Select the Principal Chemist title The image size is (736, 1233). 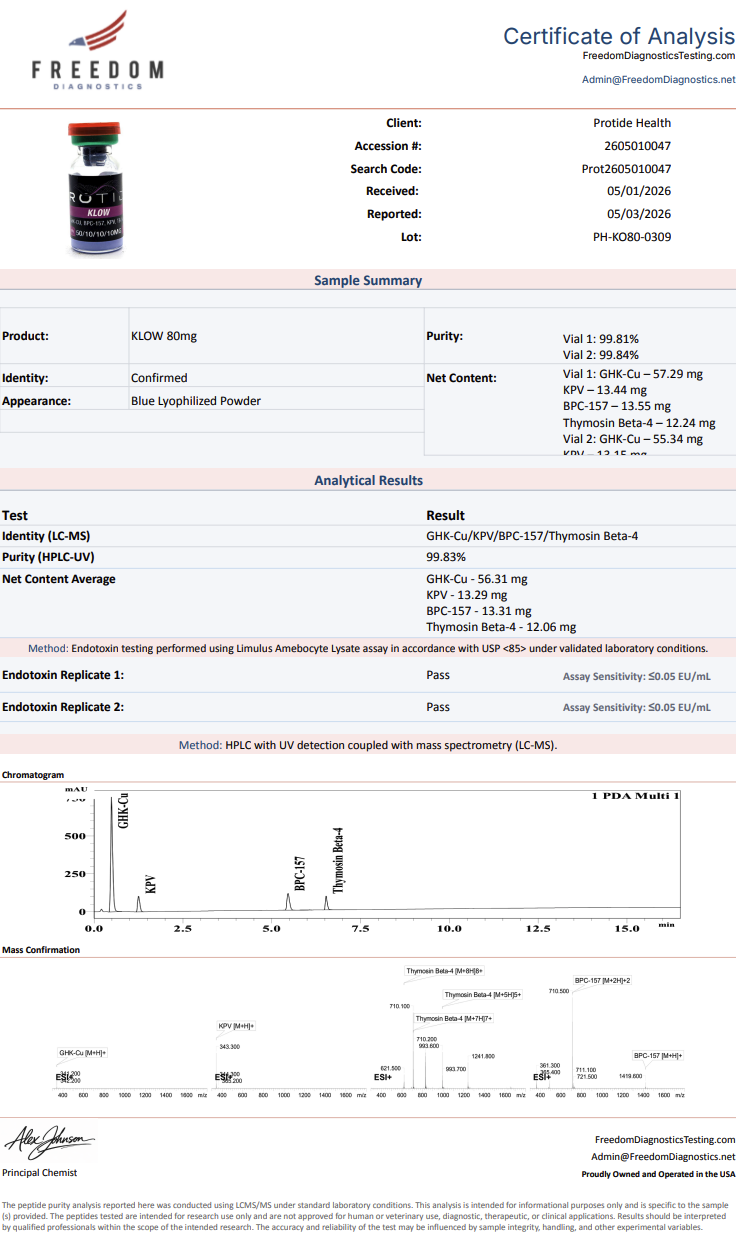coord(39,1172)
